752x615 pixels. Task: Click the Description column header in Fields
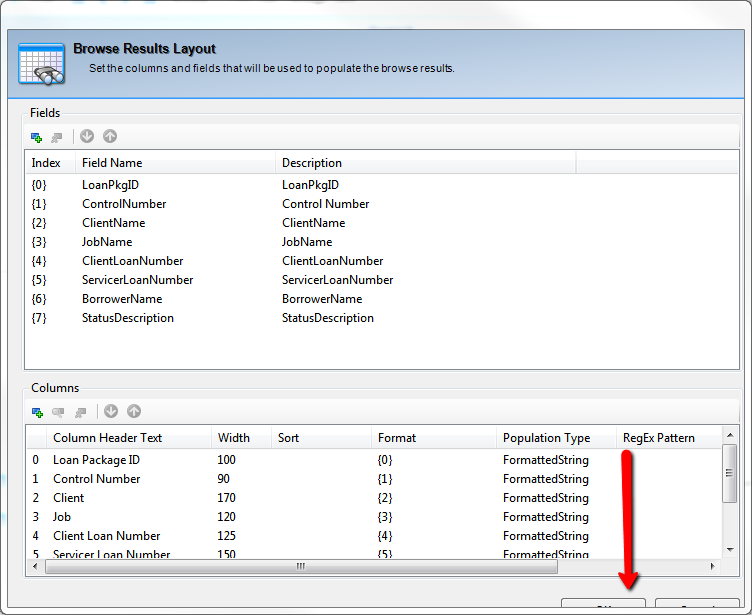tap(311, 163)
